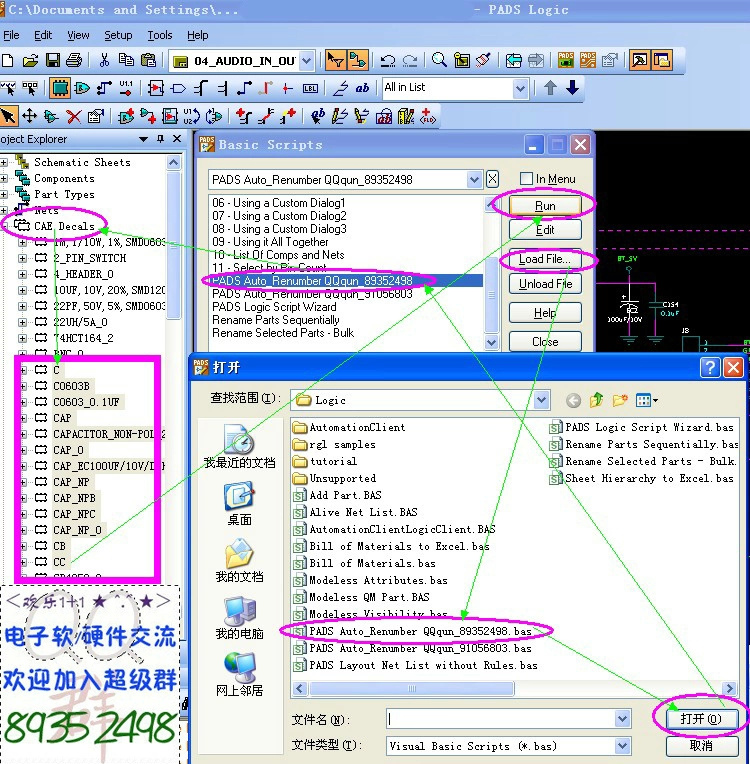Click the Up One Level folder icon
750x764 pixels.
click(596, 401)
